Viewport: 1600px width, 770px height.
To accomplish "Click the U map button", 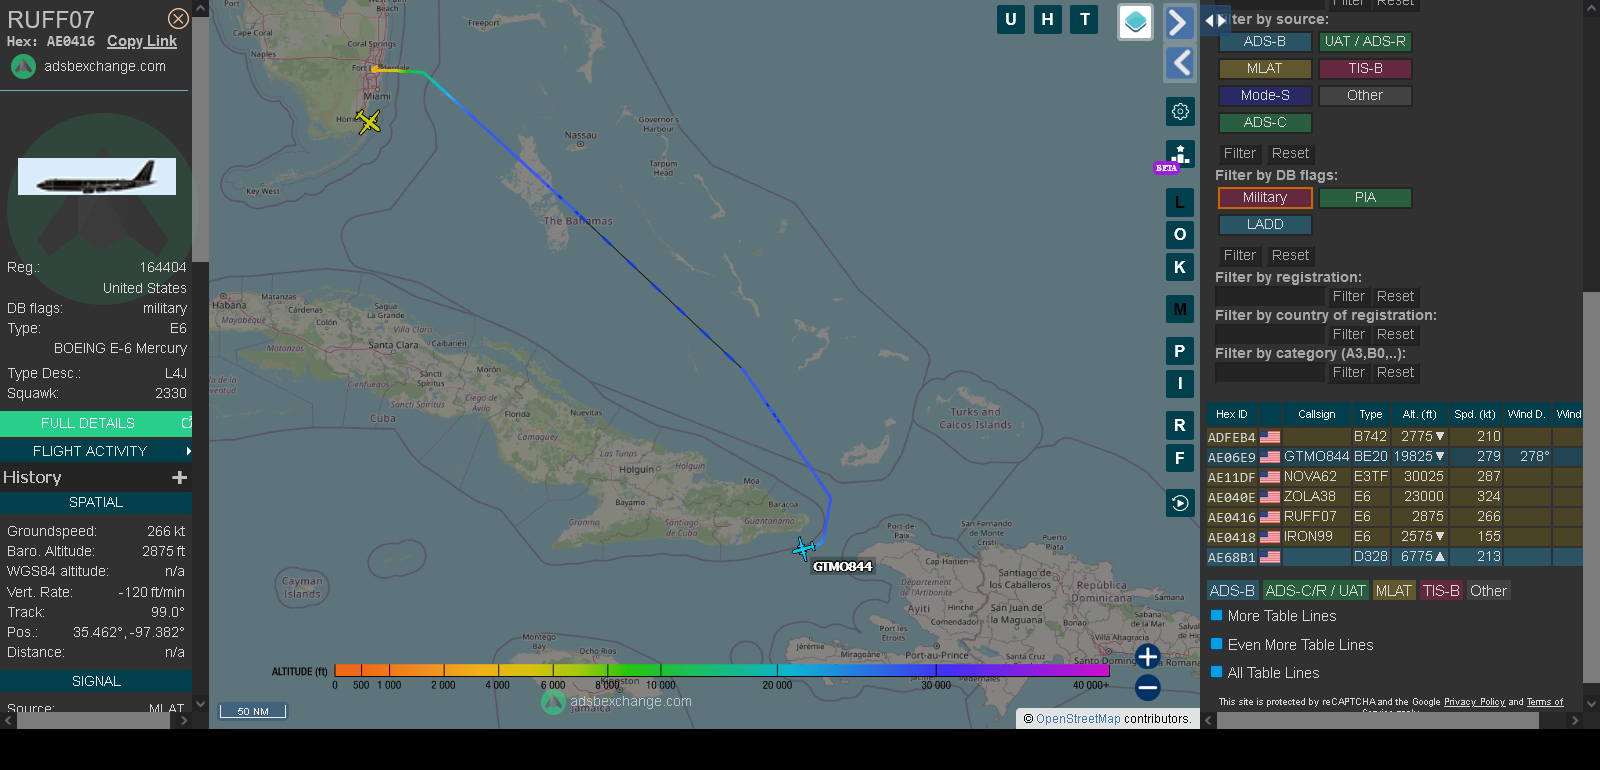I will click(x=1011, y=19).
